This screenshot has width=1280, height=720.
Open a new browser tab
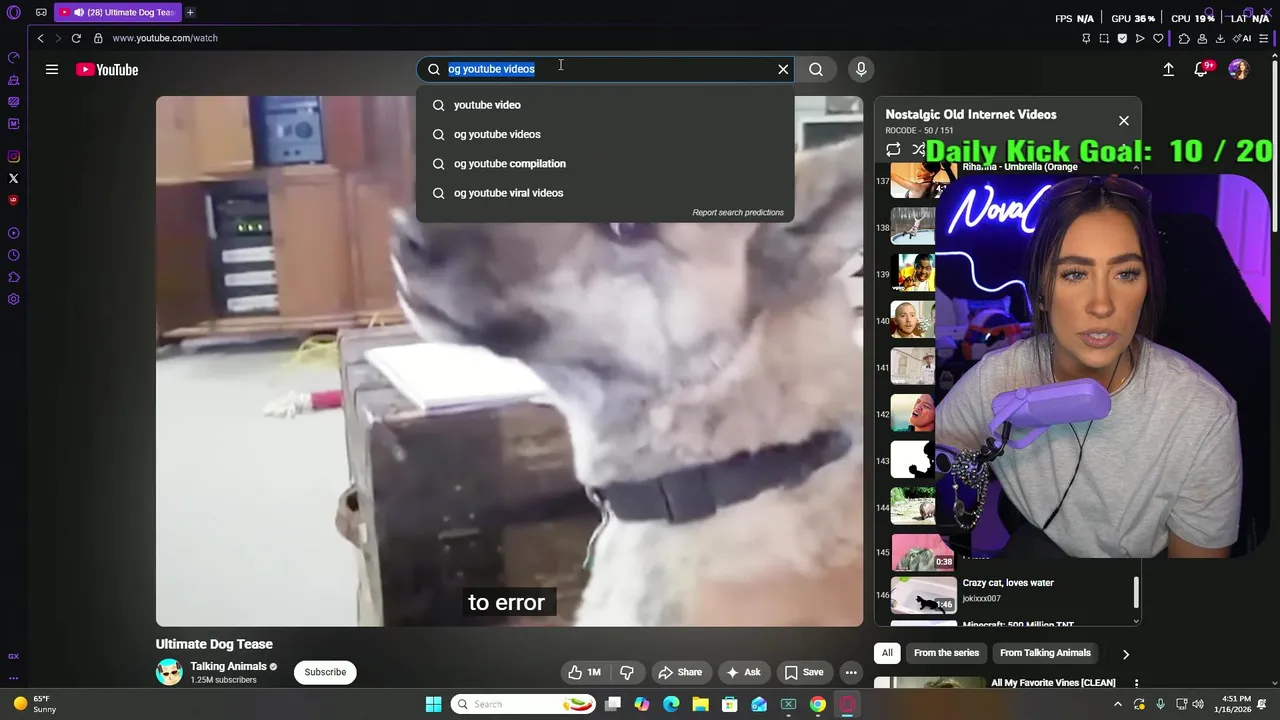tap(190, 13)
